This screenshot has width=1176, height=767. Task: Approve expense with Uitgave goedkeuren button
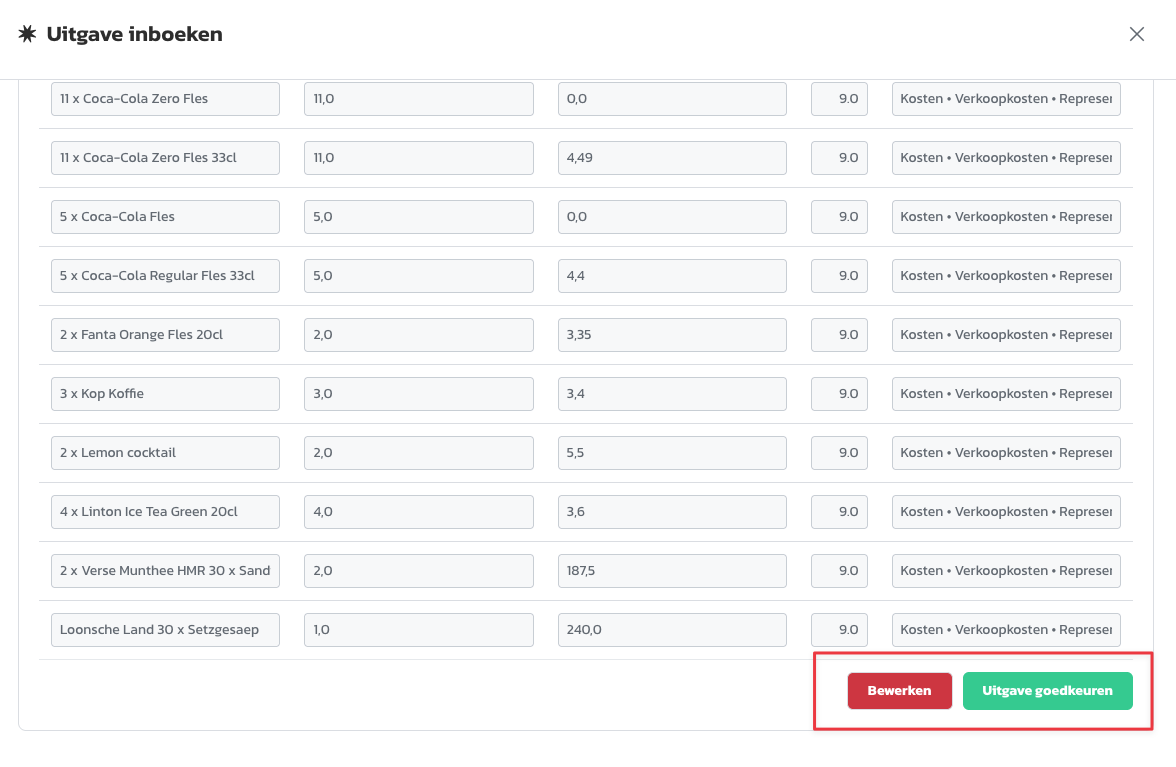1047,691
